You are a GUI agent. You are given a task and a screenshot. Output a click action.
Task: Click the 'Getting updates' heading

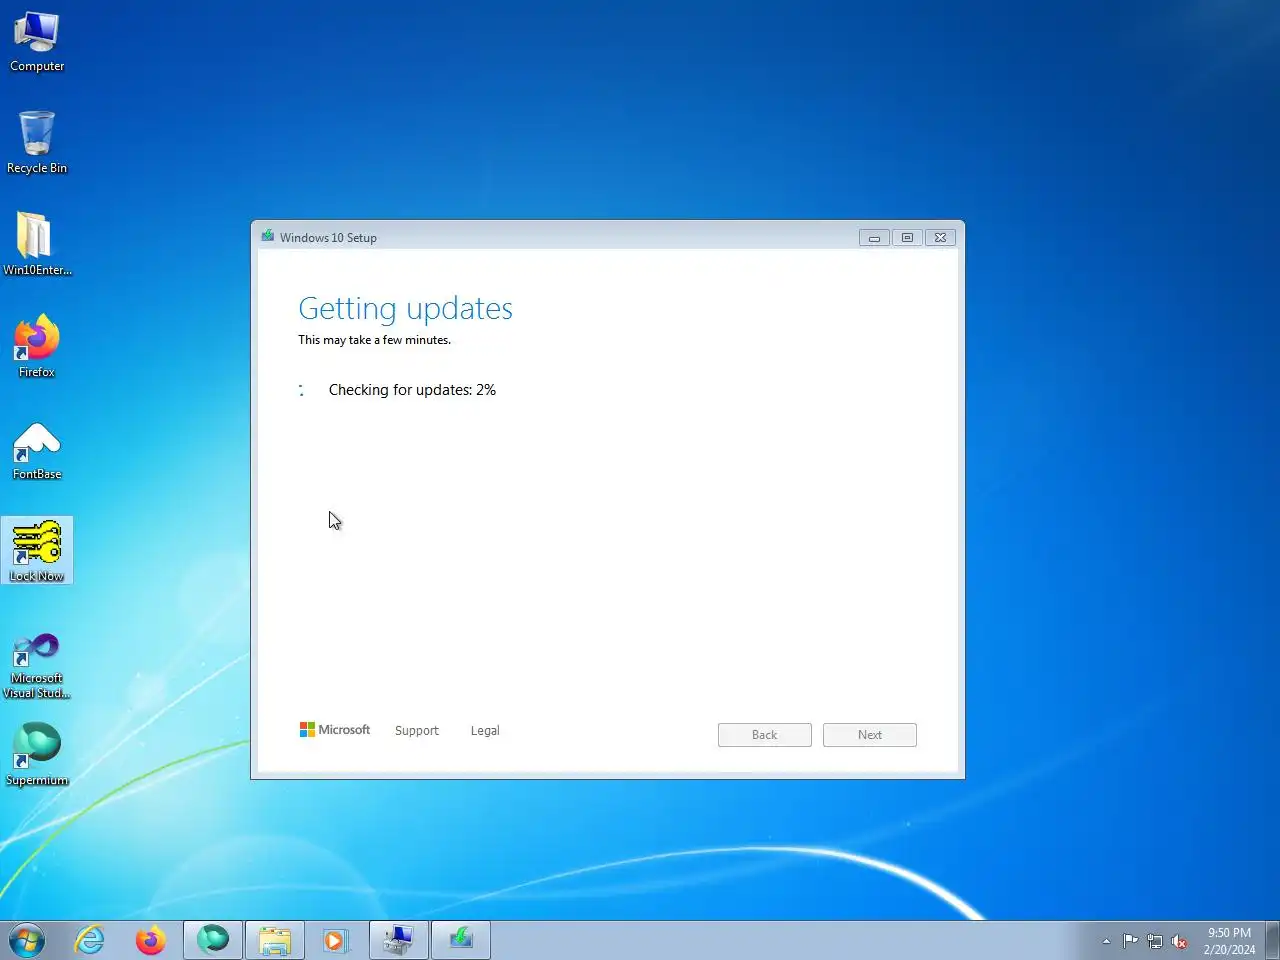click(405, 309)
